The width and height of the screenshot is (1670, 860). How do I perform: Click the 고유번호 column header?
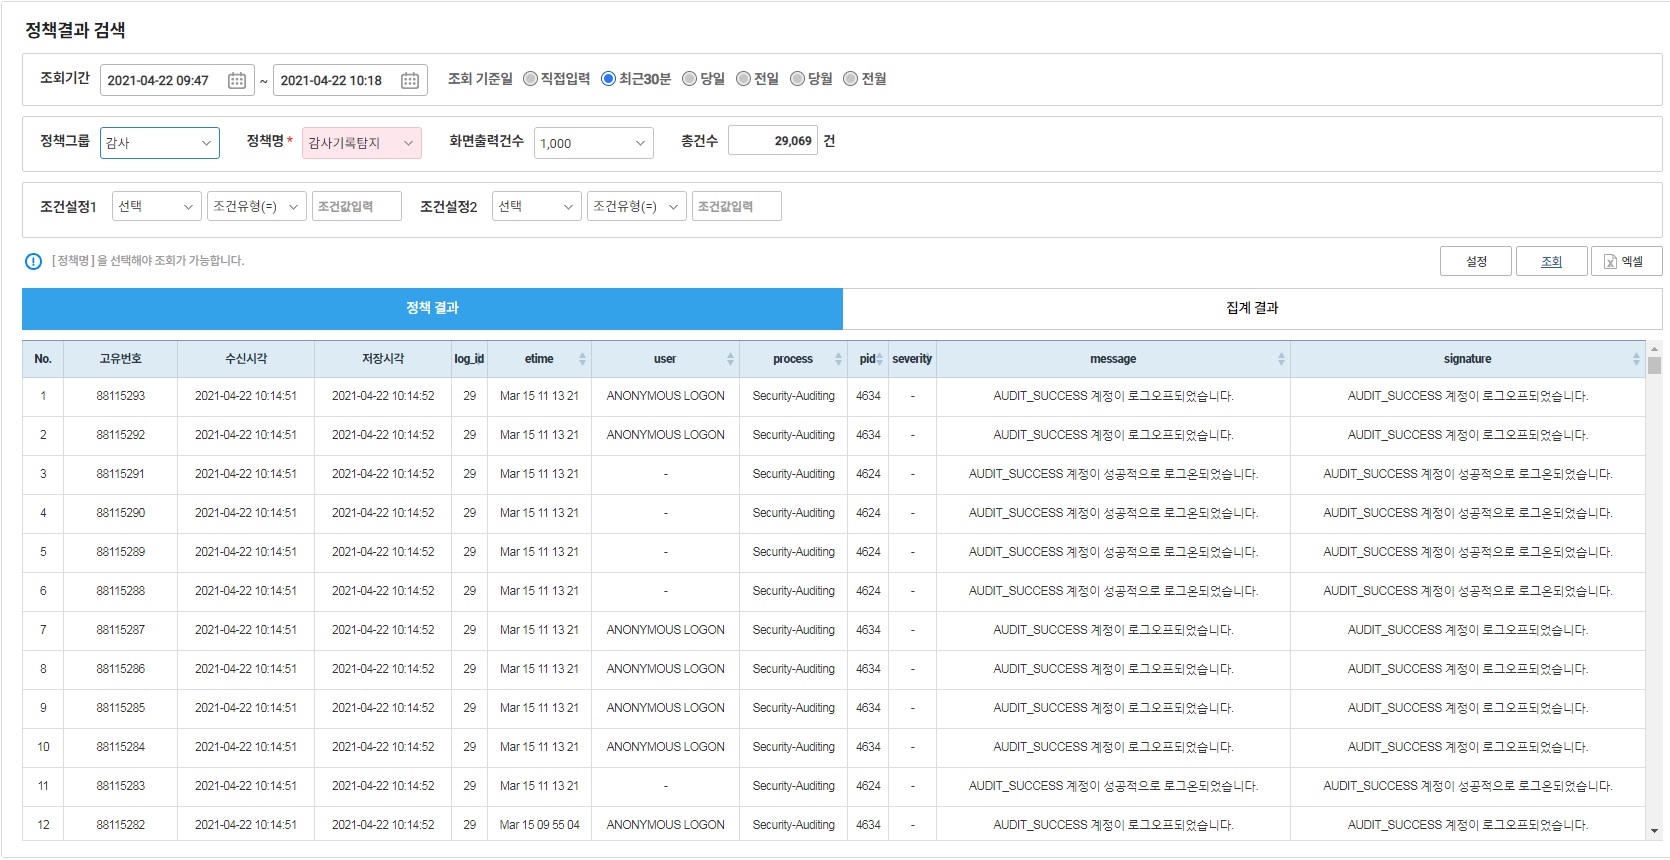120,359
